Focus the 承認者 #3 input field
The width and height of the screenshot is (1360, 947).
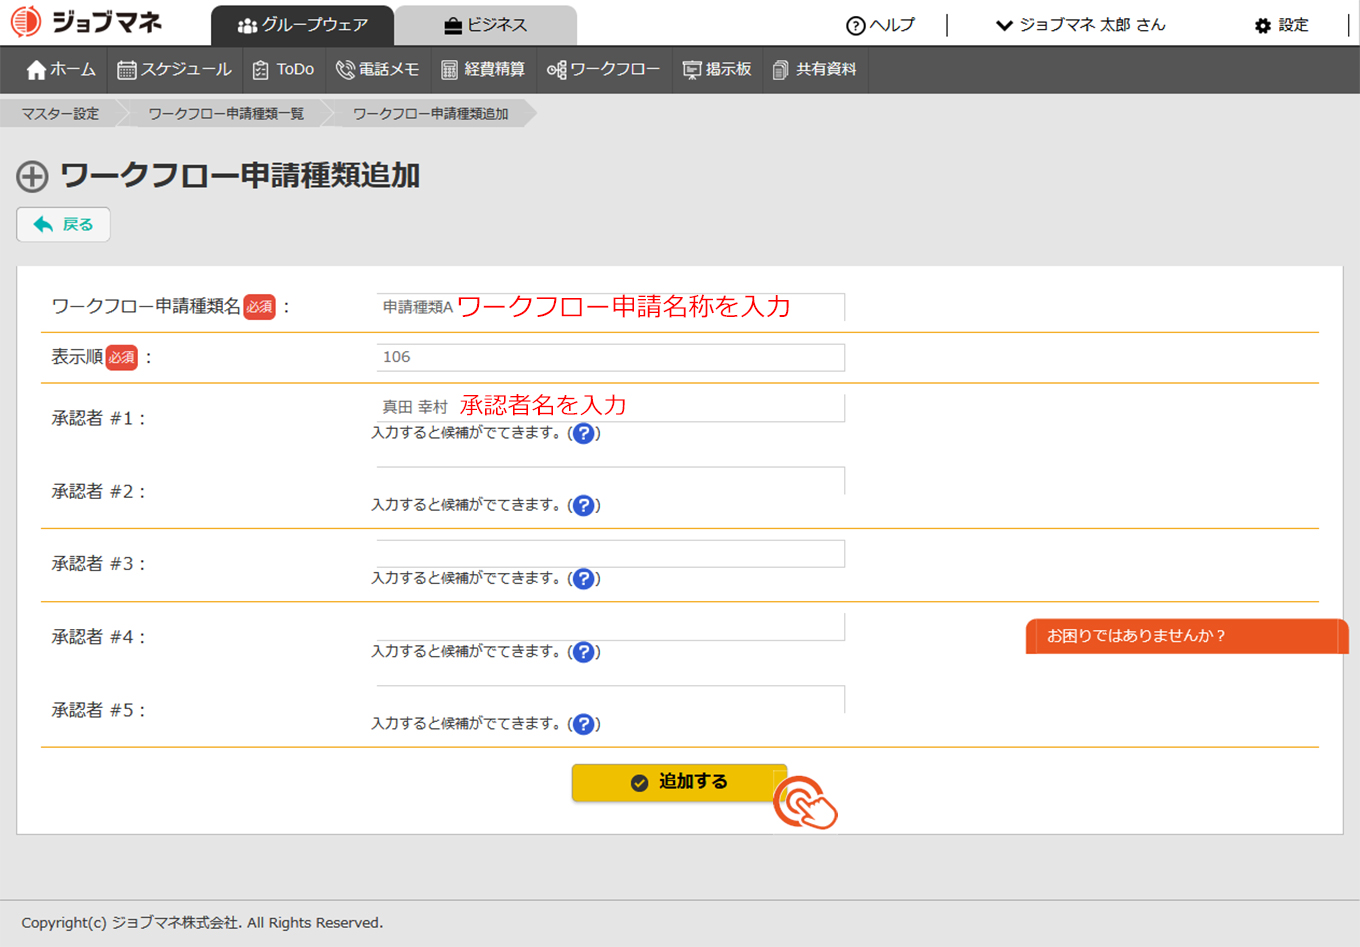(610, 553)
